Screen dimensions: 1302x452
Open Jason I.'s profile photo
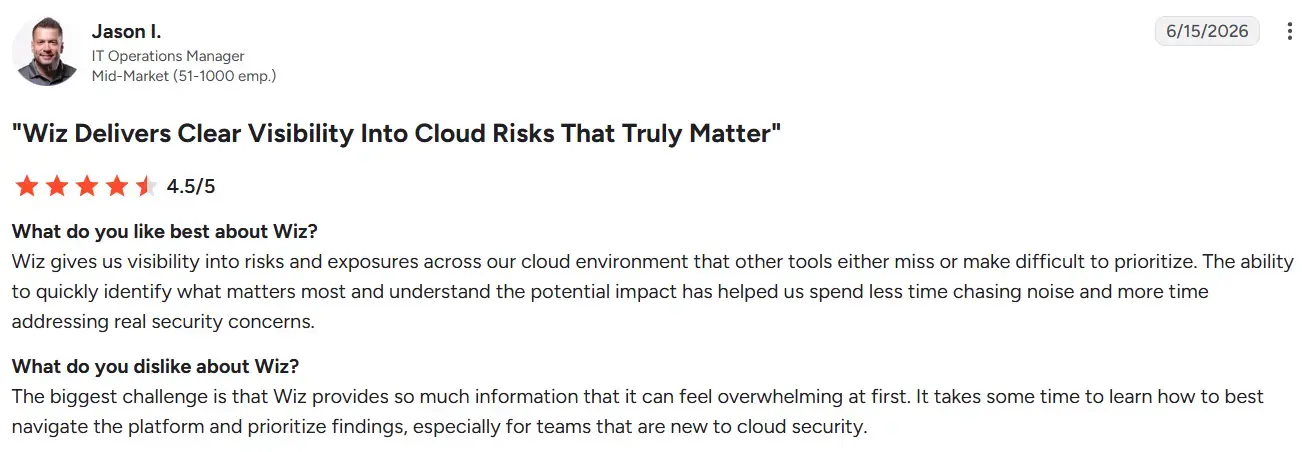click(46, 51)
